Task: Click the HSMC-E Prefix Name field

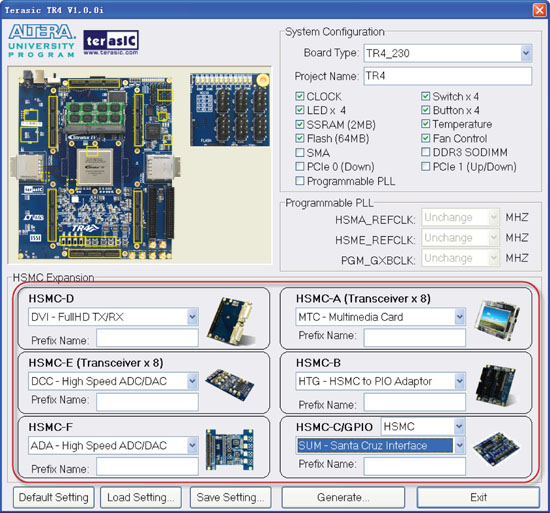Action: point(147,401)
